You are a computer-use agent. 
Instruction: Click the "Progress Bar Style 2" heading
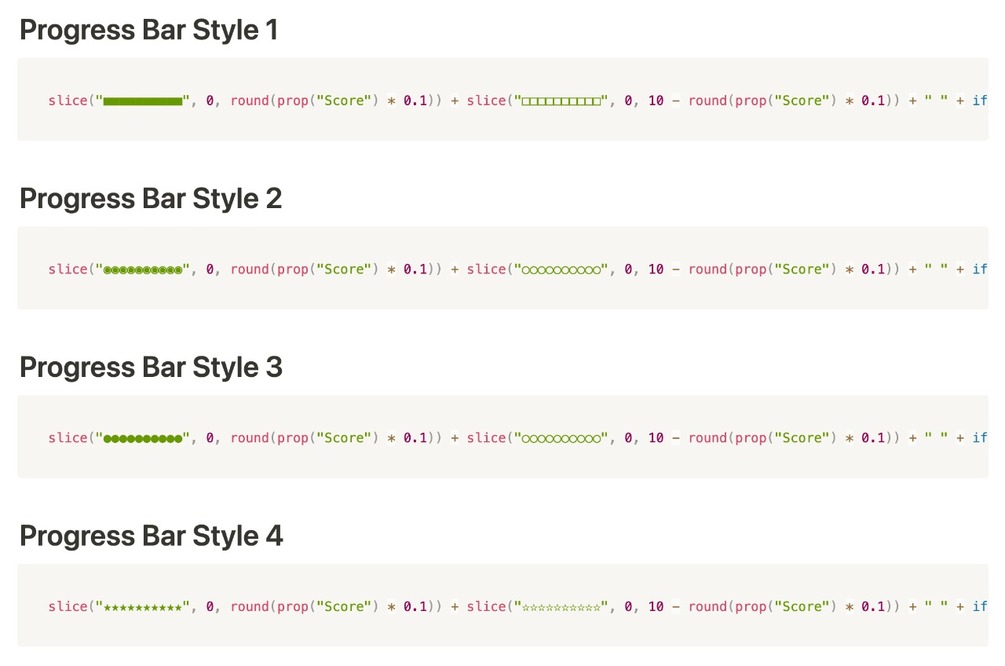pos(151,199)
